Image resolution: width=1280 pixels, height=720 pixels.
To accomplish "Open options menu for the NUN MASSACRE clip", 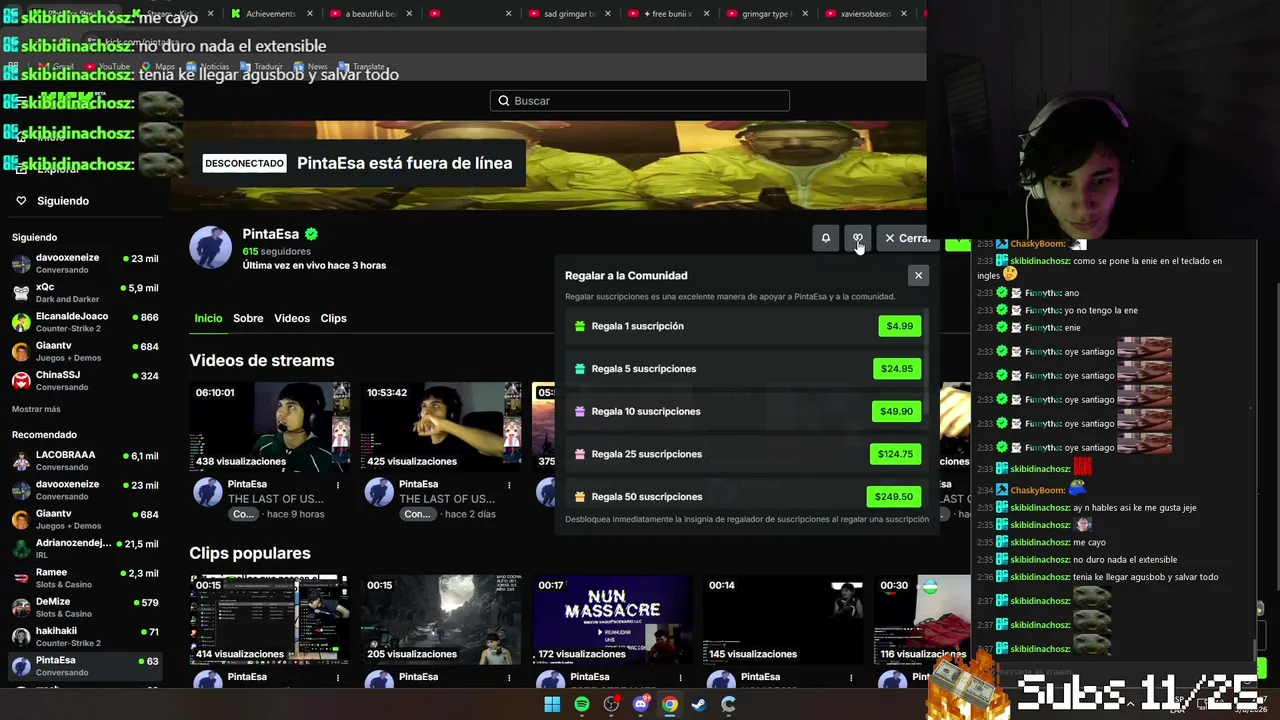I will (x=680, y=678).
